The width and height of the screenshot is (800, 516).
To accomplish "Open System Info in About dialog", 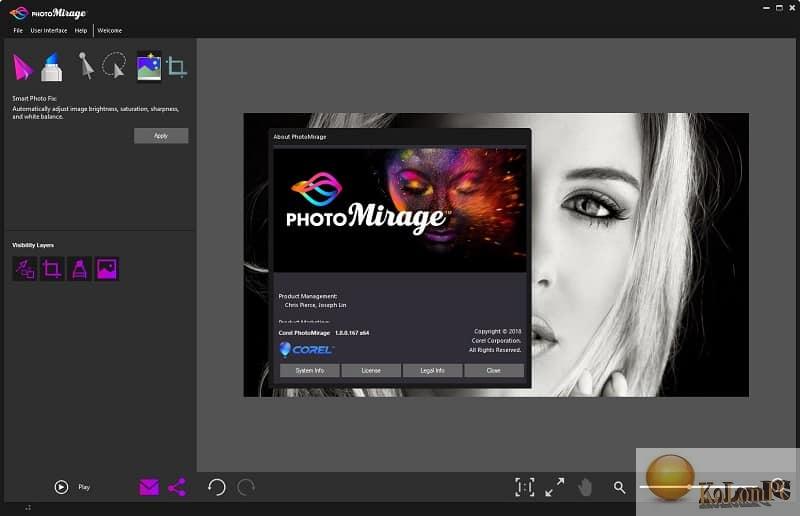I will click(x=310, y=371).
